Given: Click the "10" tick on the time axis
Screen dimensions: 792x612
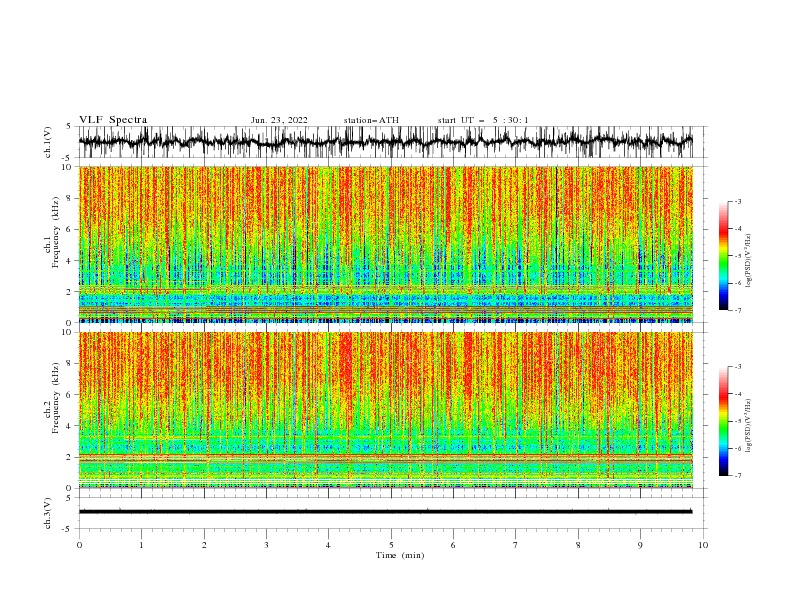Looking at the screenshot, I should pos(703,545).
